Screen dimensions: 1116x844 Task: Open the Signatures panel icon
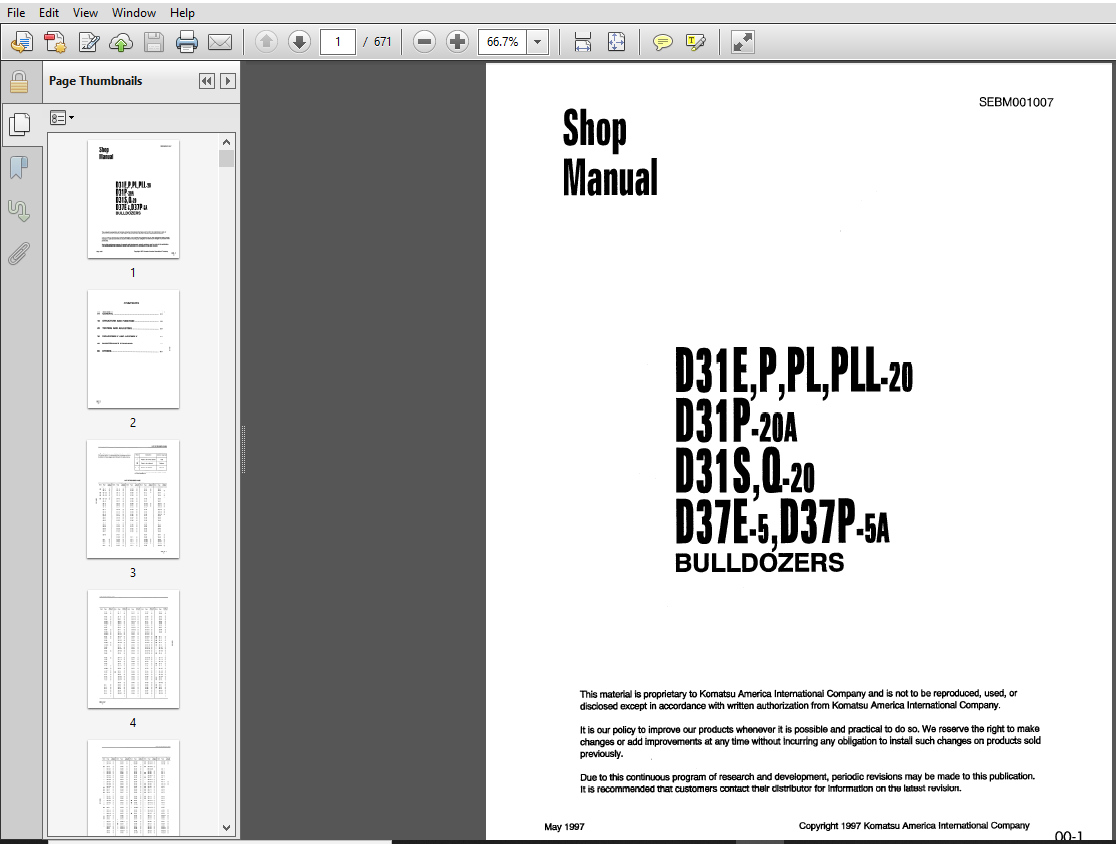19,211
